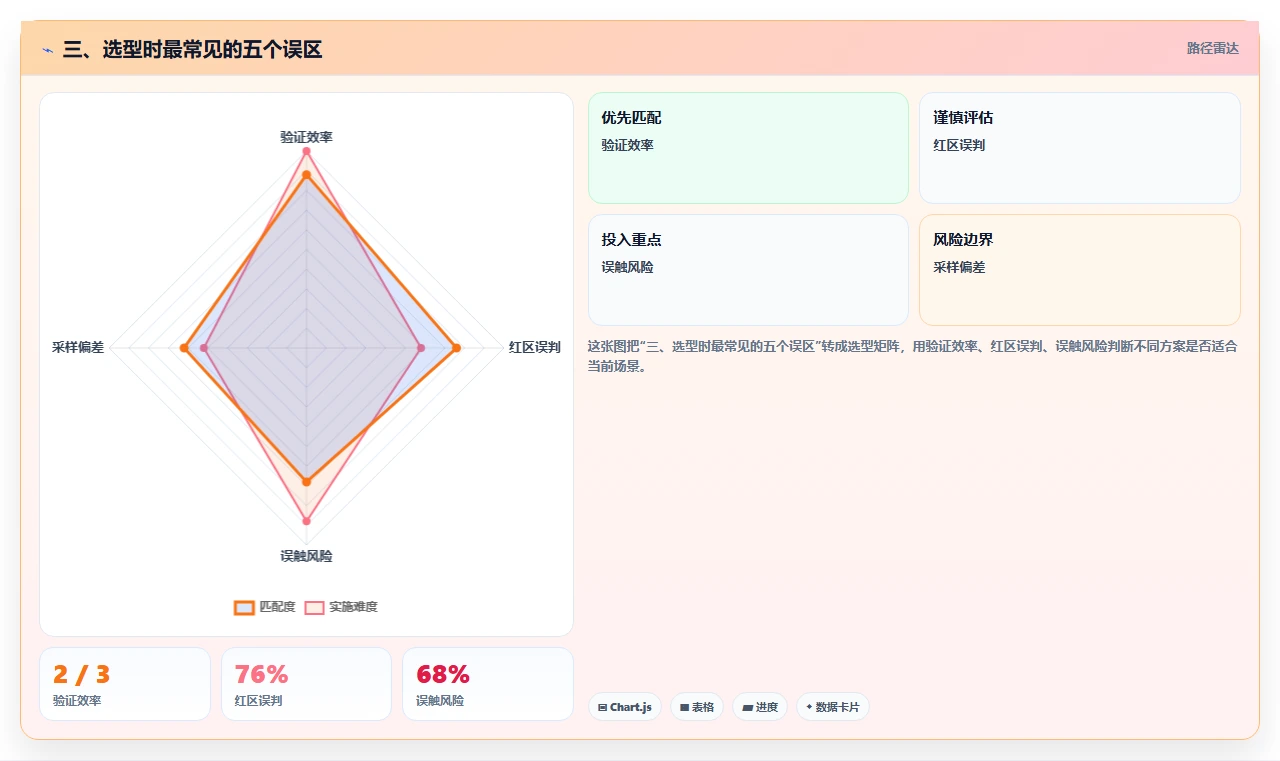Toggle 实施难度 legend swatch
Image resolution: width=1280 pixels, height=761 pixels.
(314, 607)
